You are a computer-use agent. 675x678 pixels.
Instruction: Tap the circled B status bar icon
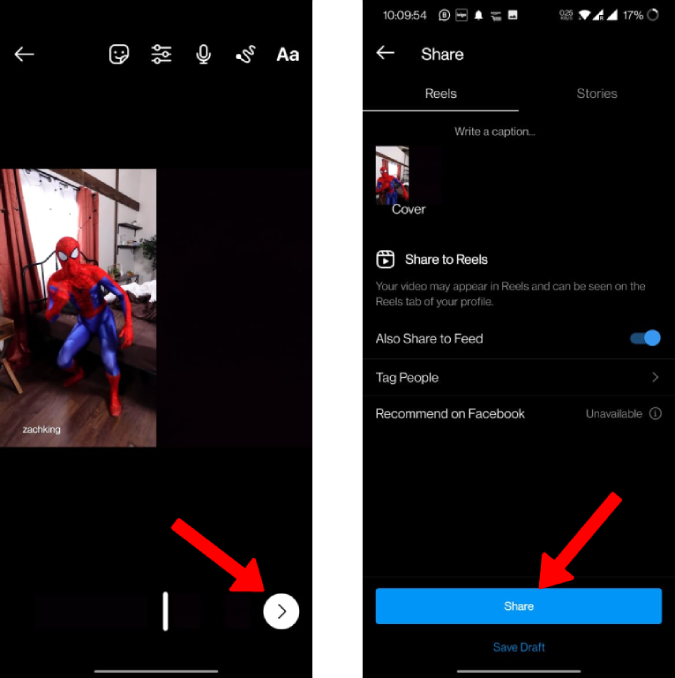(x=444, y=15)
